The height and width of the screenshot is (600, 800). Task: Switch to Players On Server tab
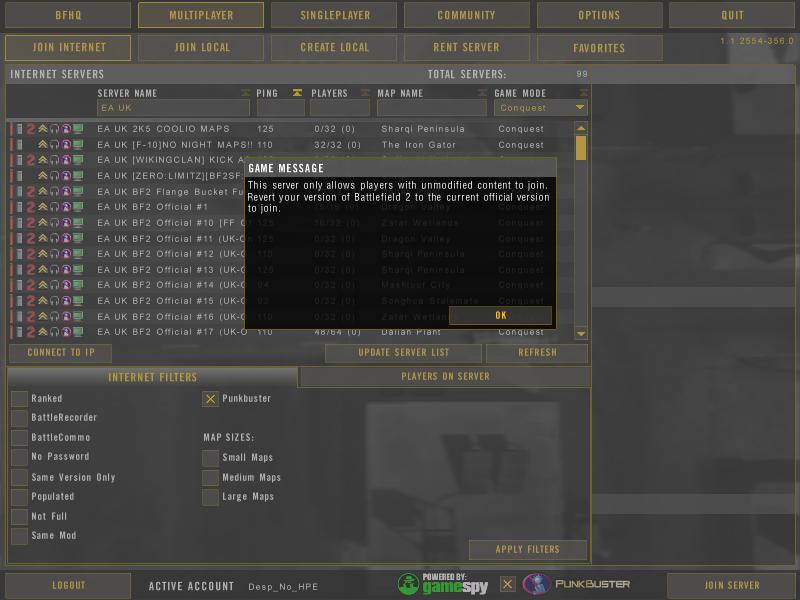click(445, 377)
